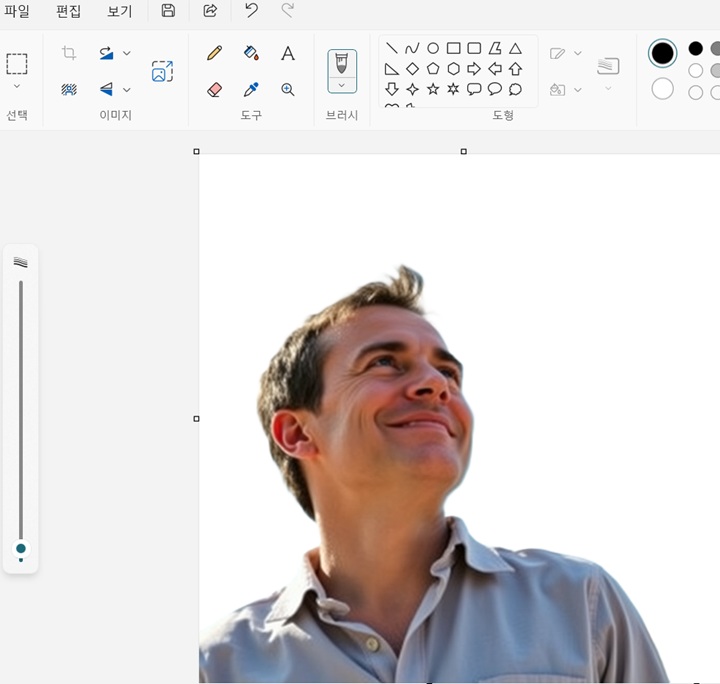This screenshot has height=684, width=720.
Task: Expand the size thickness chevron
Action: [x=608, y=88]
